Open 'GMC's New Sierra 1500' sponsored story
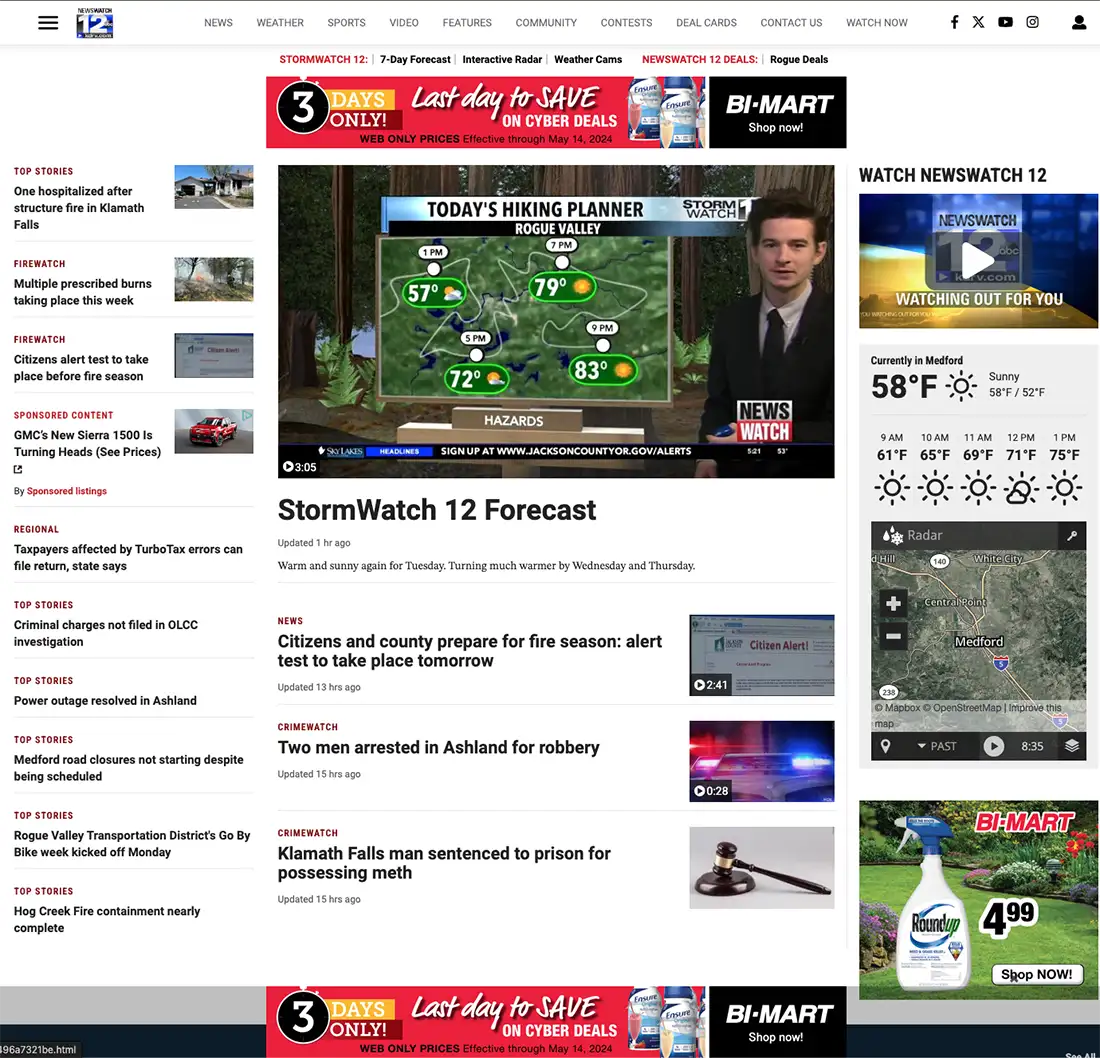The image size is (1100, 1058). pyautogui.click(x=88, y=443)
